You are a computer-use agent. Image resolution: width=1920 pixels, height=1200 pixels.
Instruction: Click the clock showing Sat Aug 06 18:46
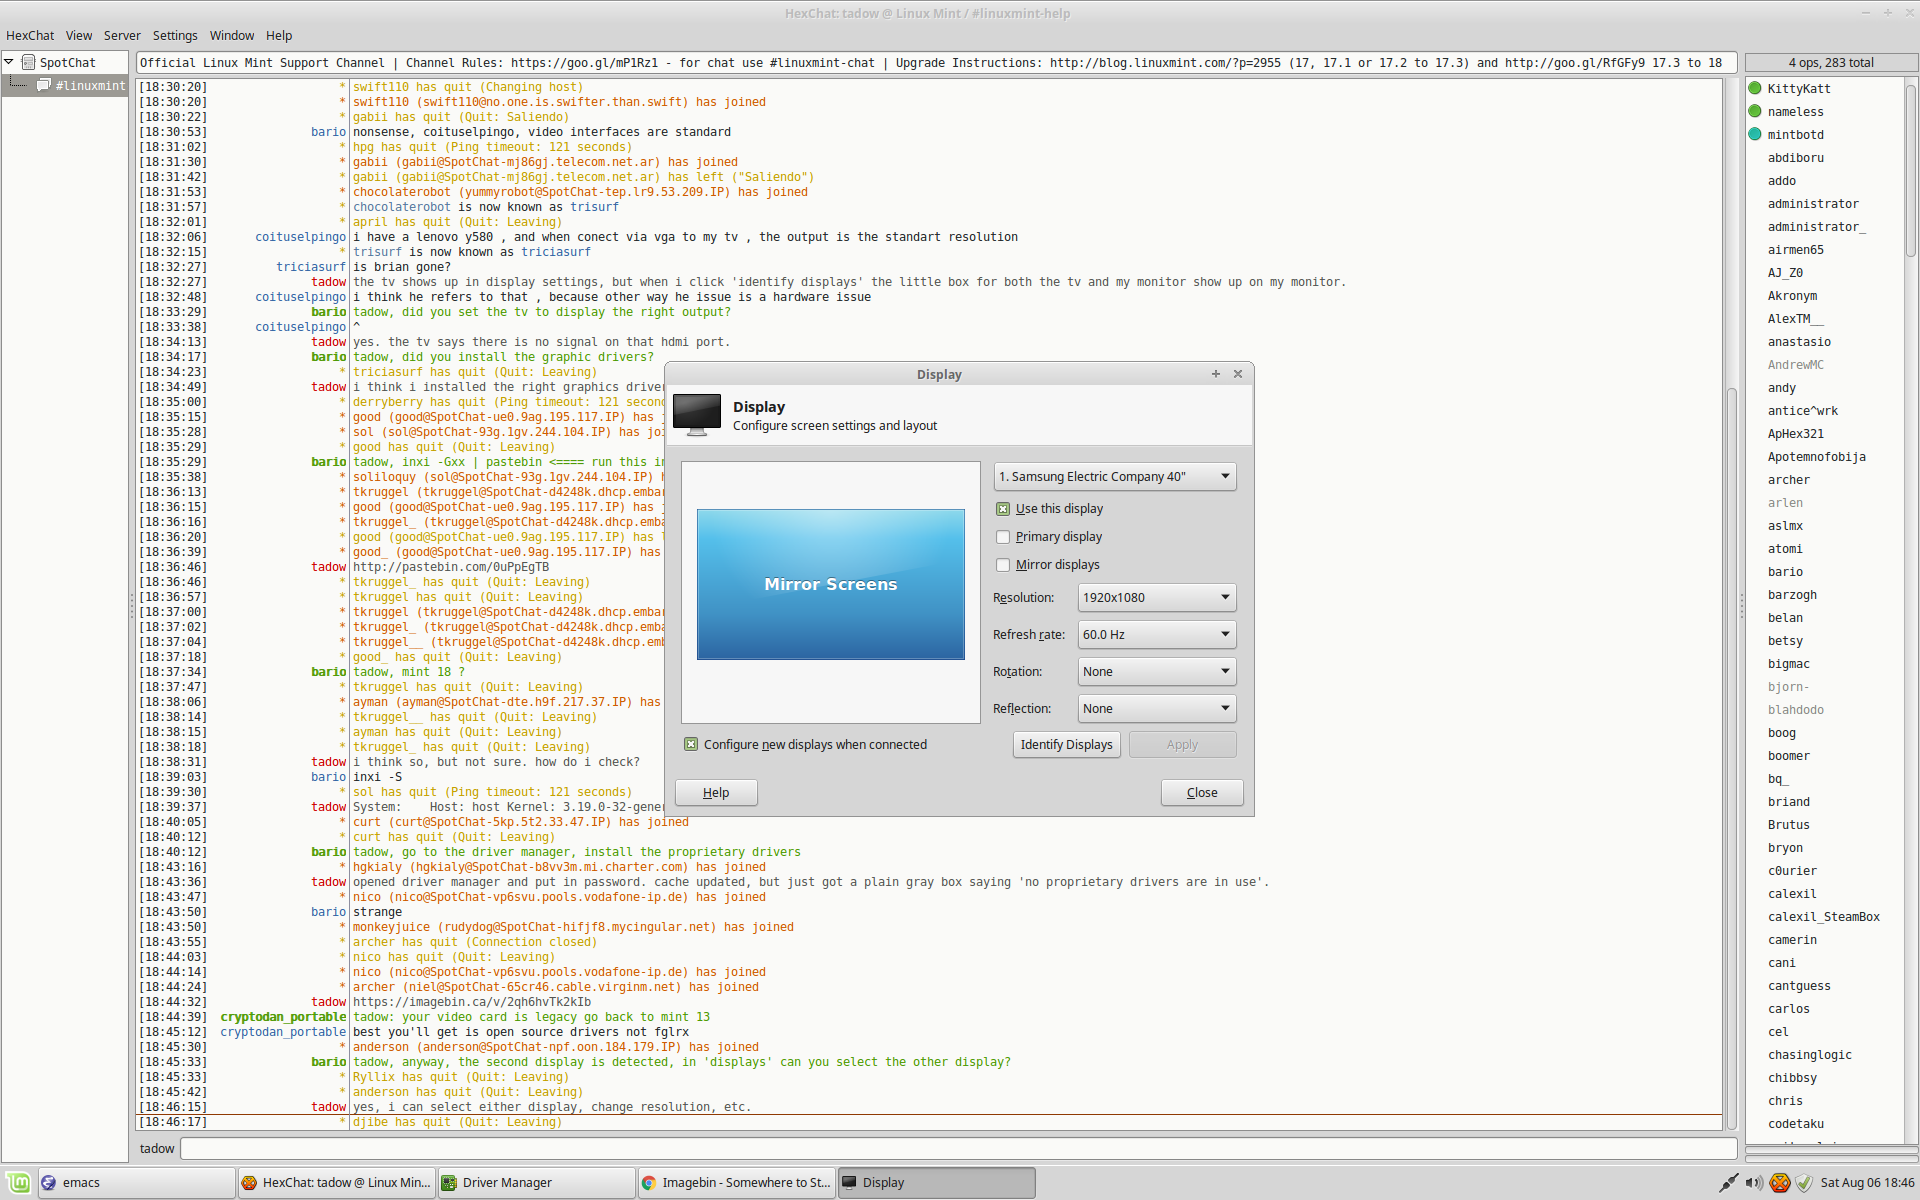coord(1867,1182)
